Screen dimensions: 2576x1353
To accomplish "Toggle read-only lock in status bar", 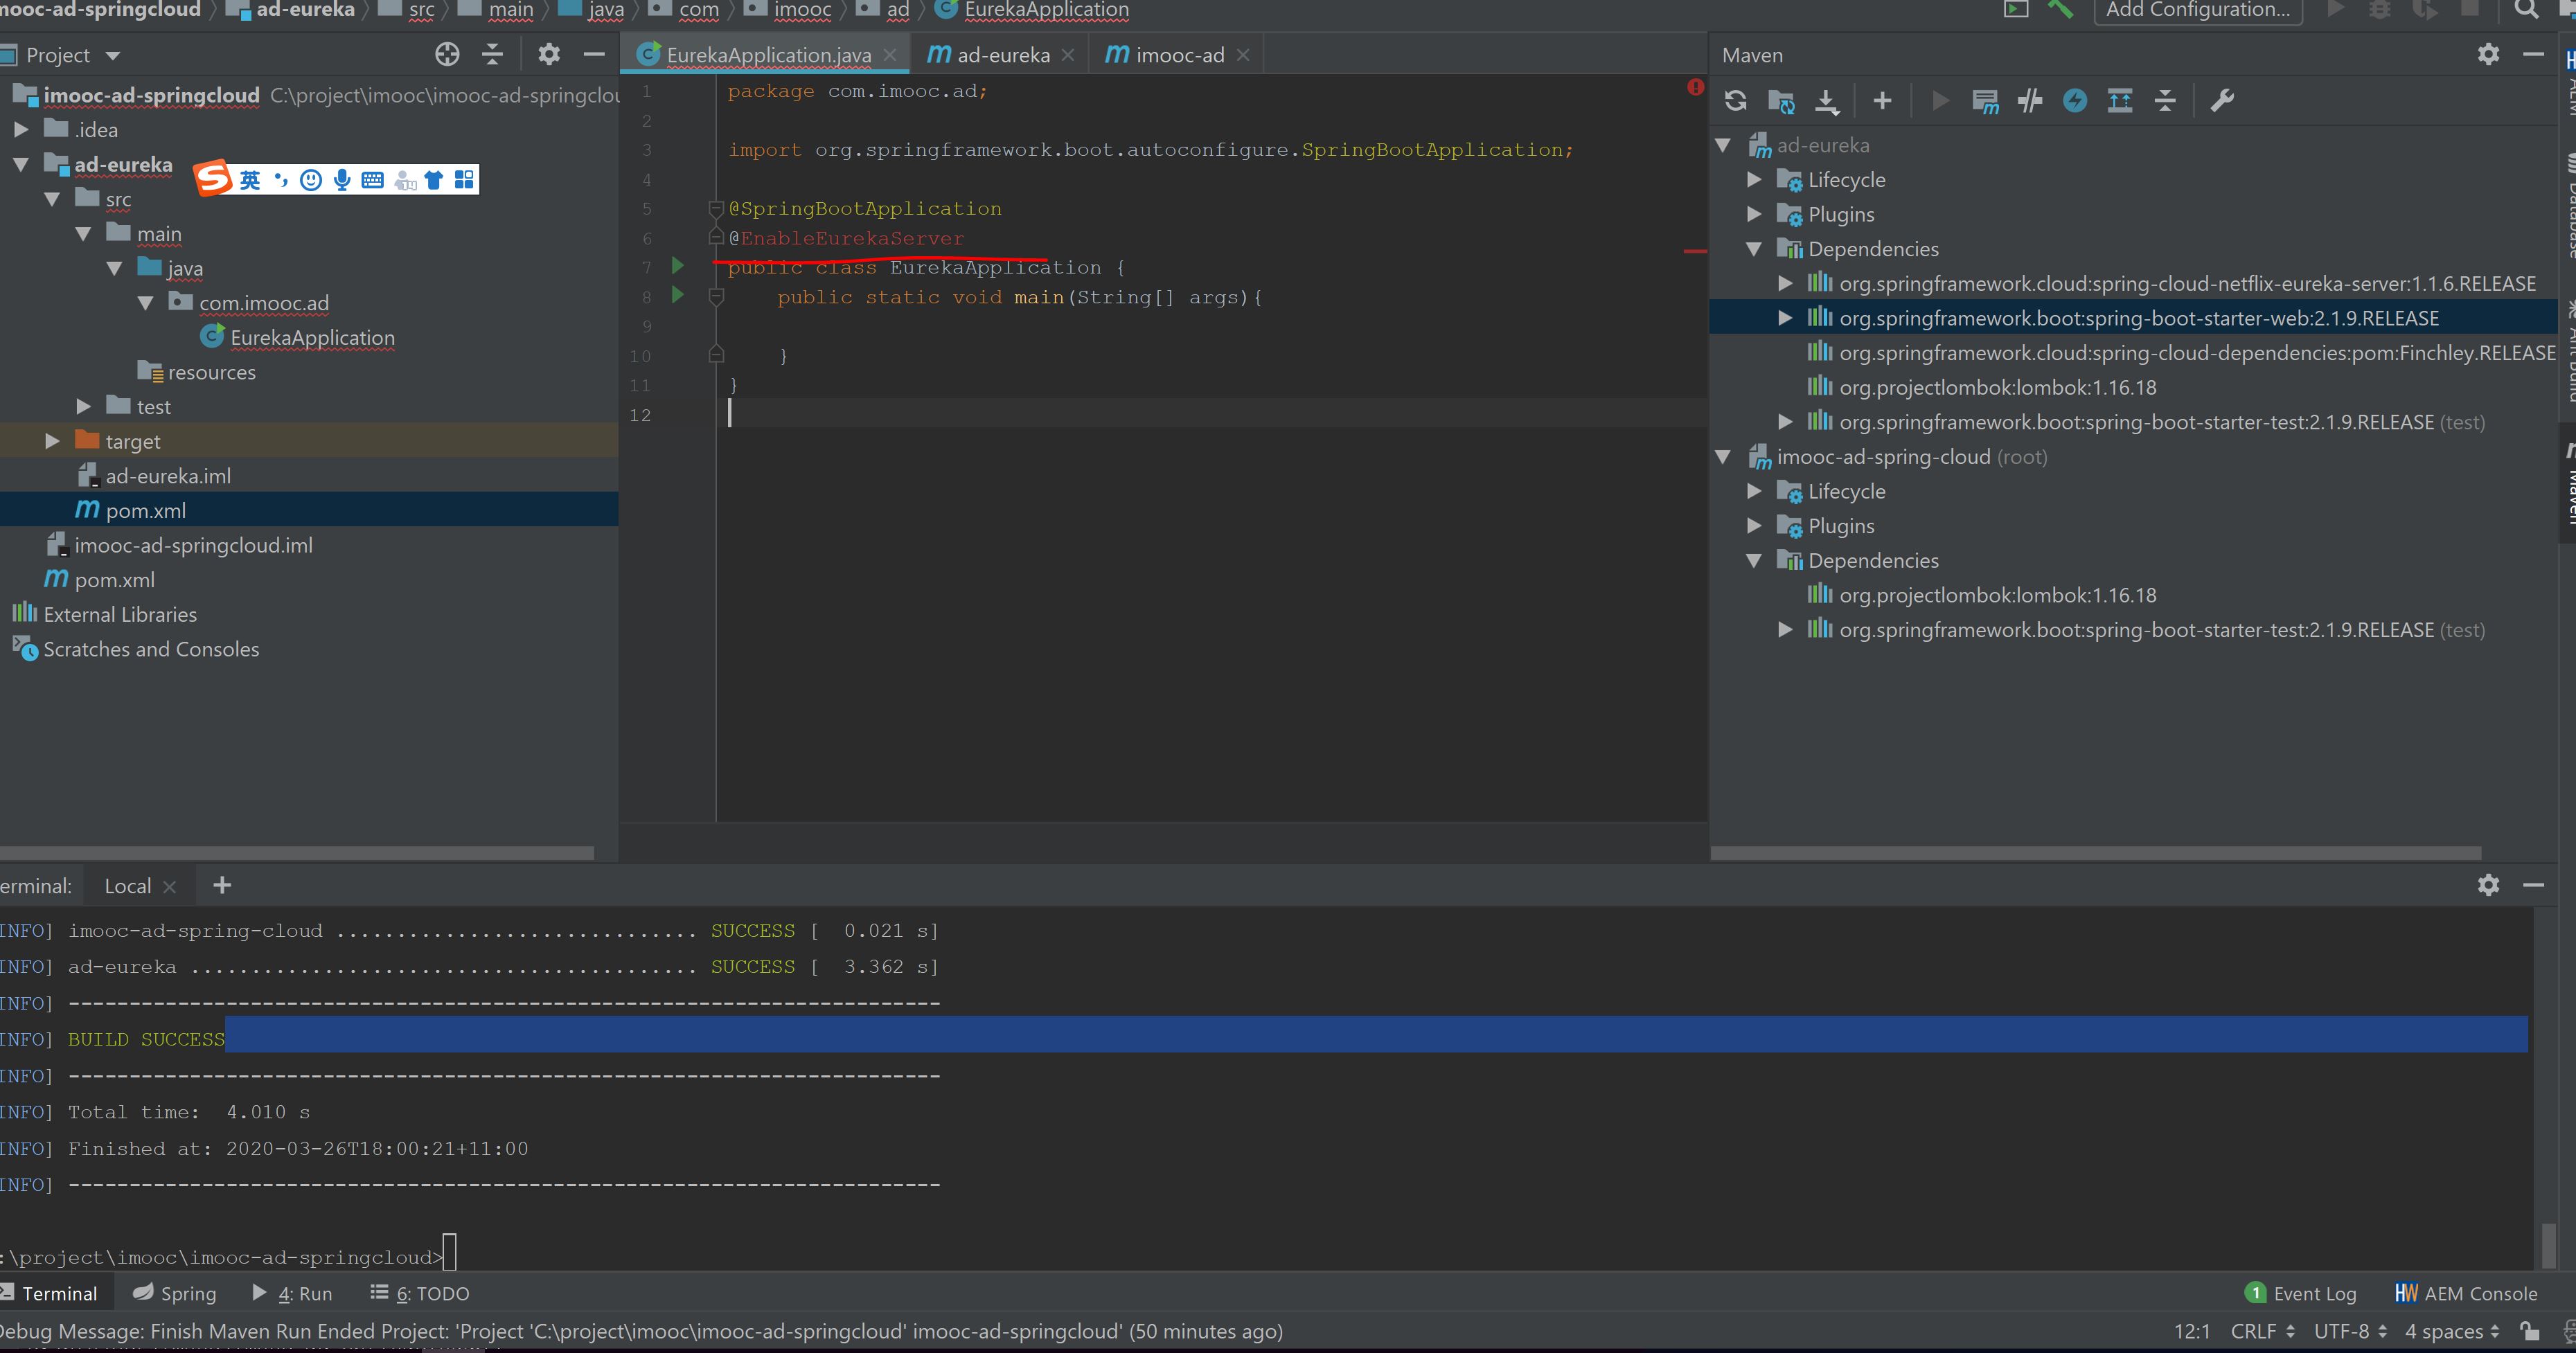I will point(2529,1331).
